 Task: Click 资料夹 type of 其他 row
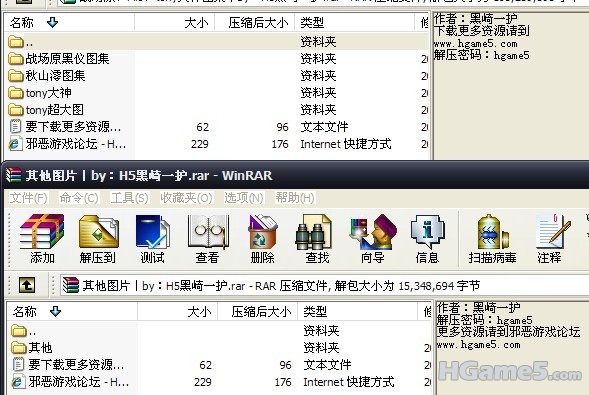coord(321,348)
